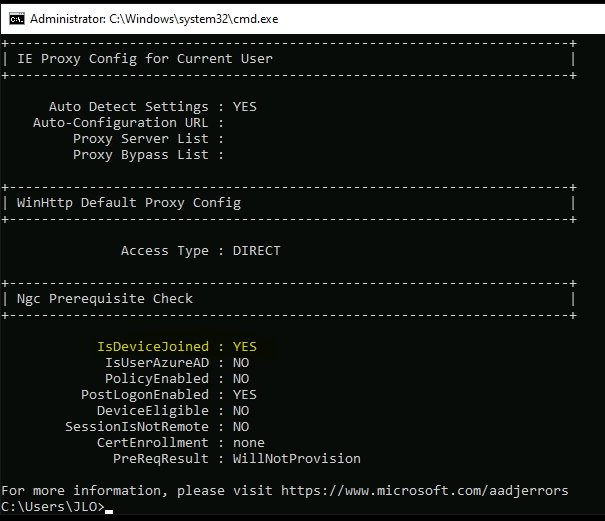
Task: Click the Auto Detect Settings YES value
Action: 245,107
